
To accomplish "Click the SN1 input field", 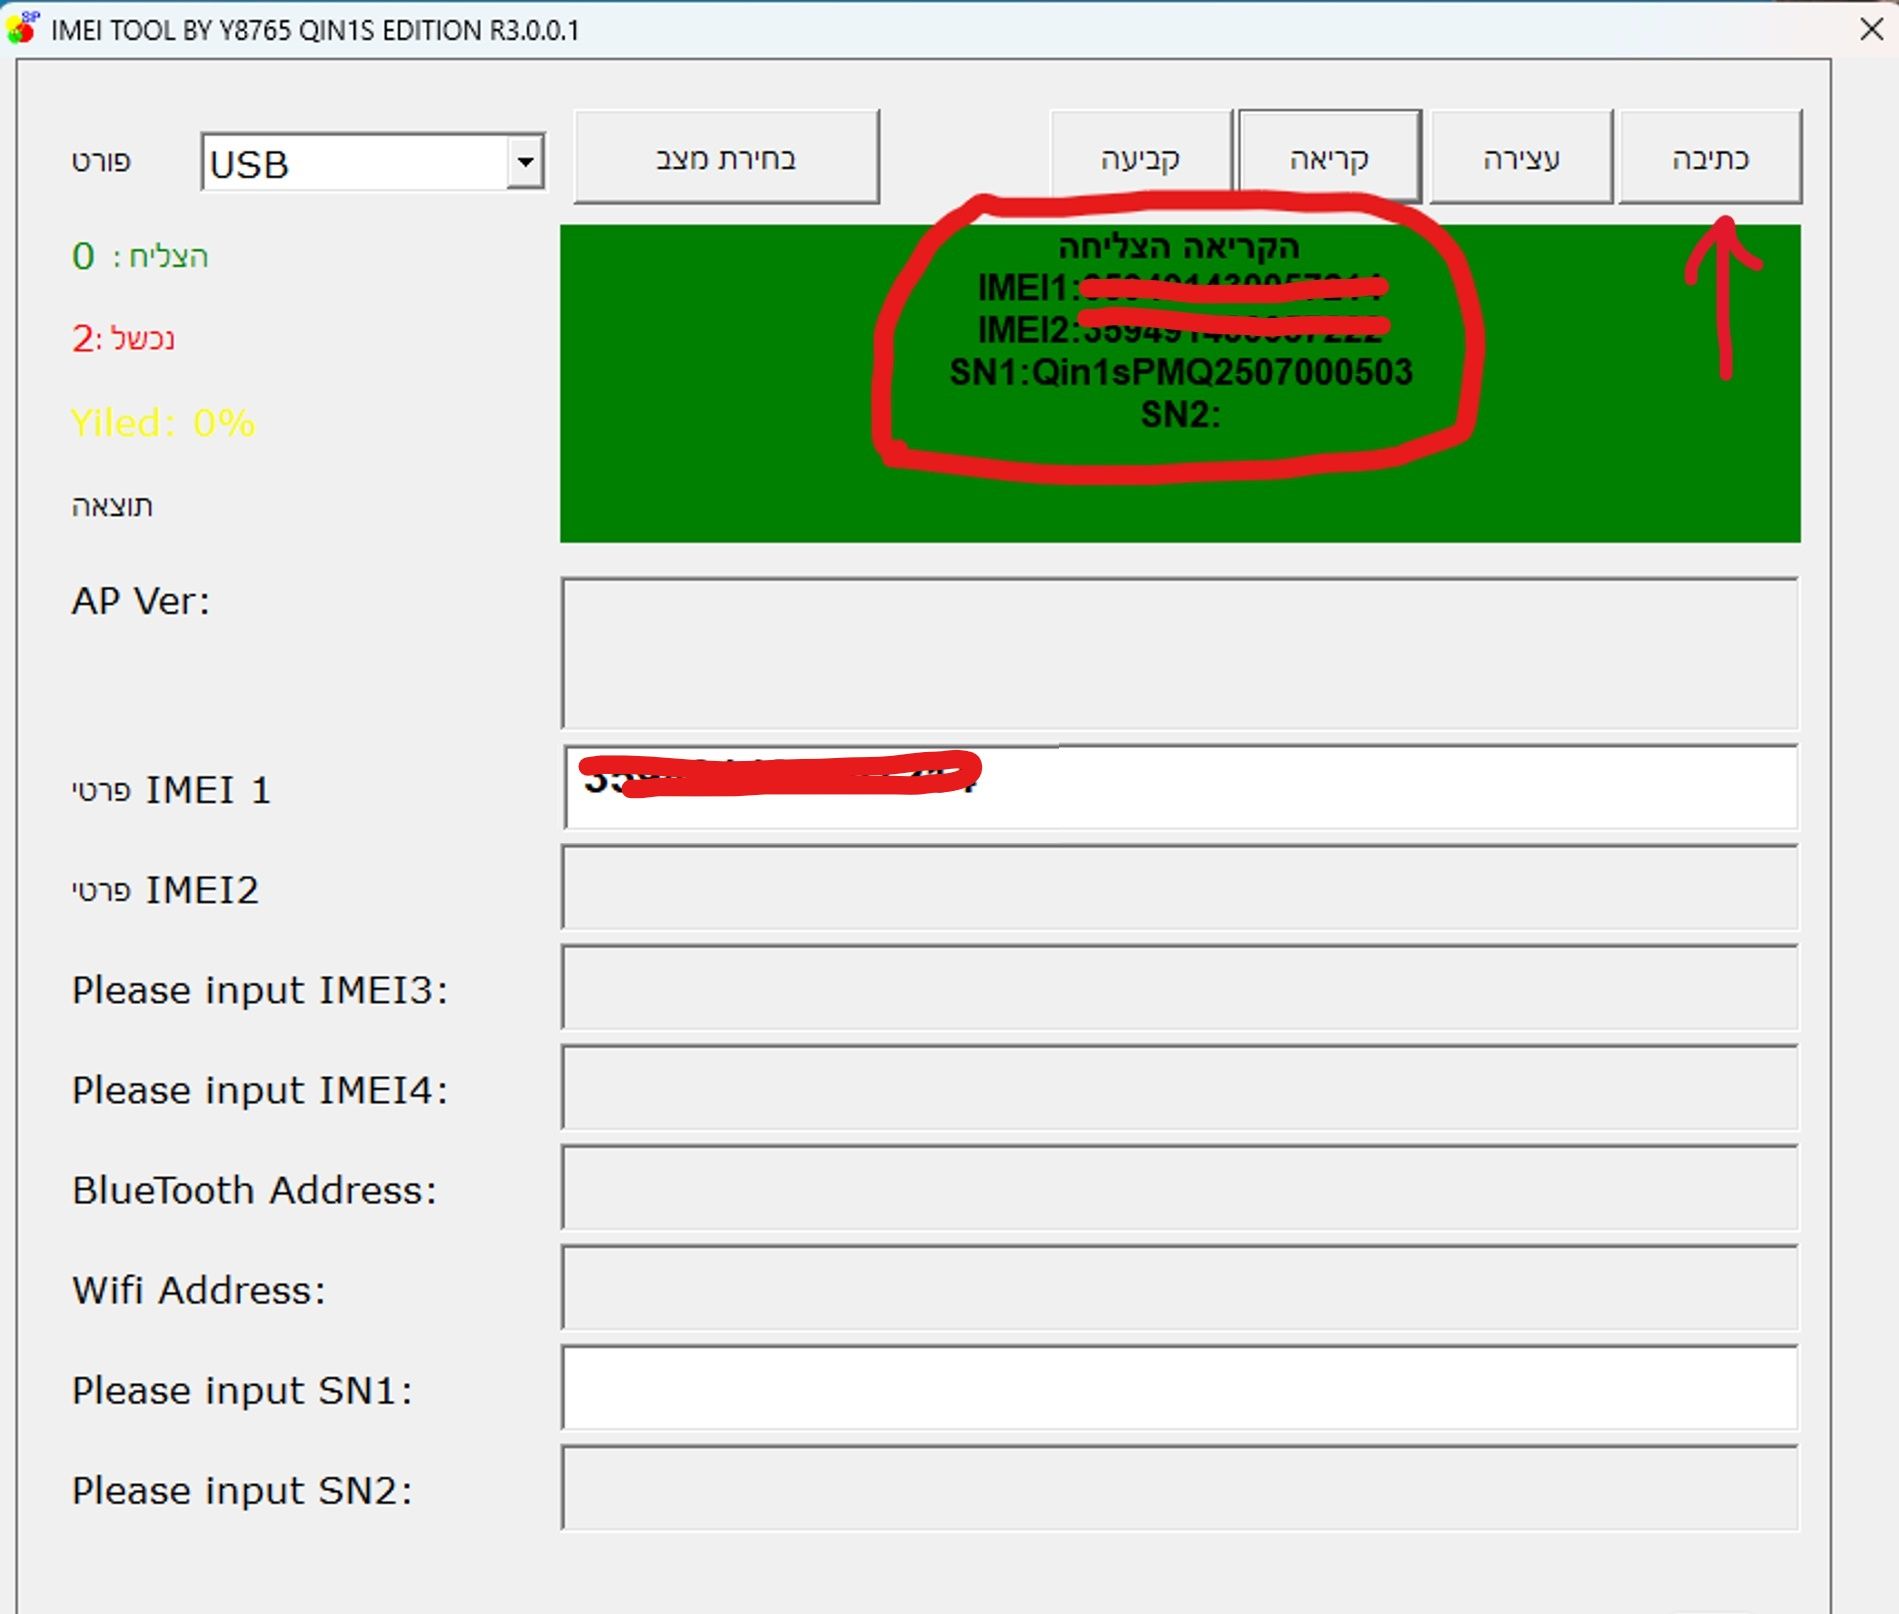I will pyautogui.click(x=1179, y=1388).
